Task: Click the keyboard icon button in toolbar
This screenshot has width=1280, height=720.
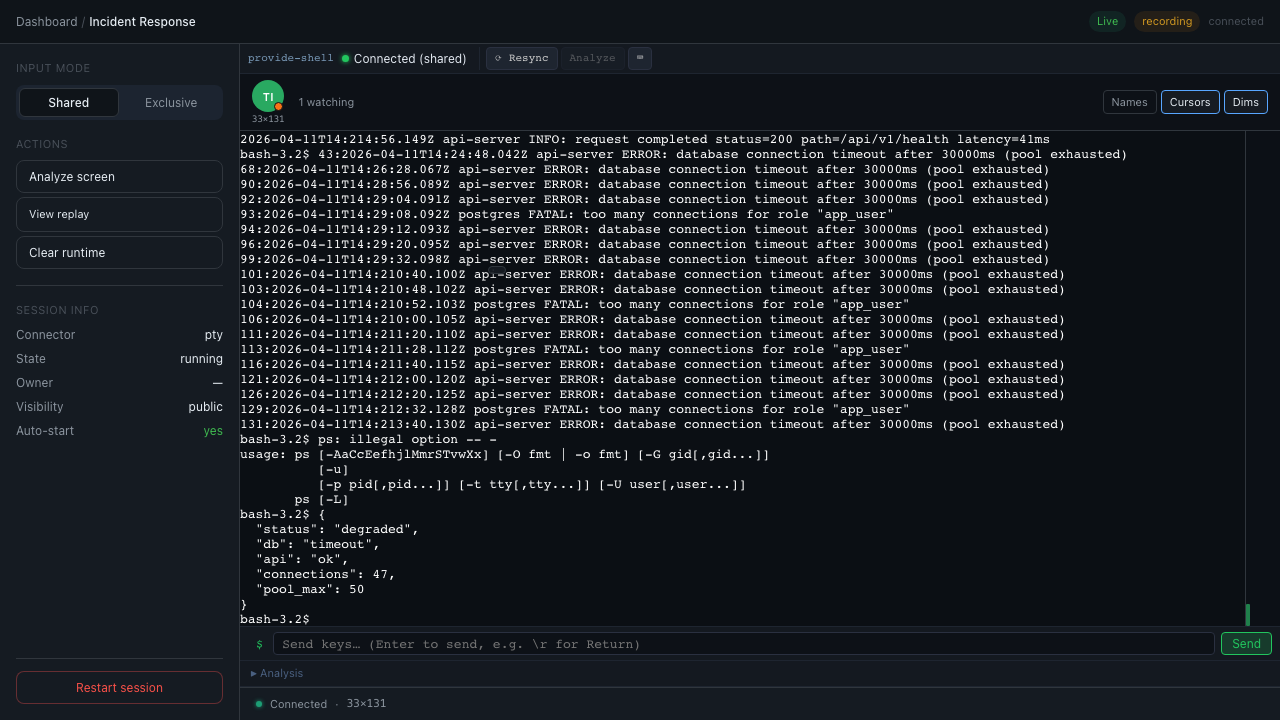Action: pyautogui.click(x=640, y=58)
